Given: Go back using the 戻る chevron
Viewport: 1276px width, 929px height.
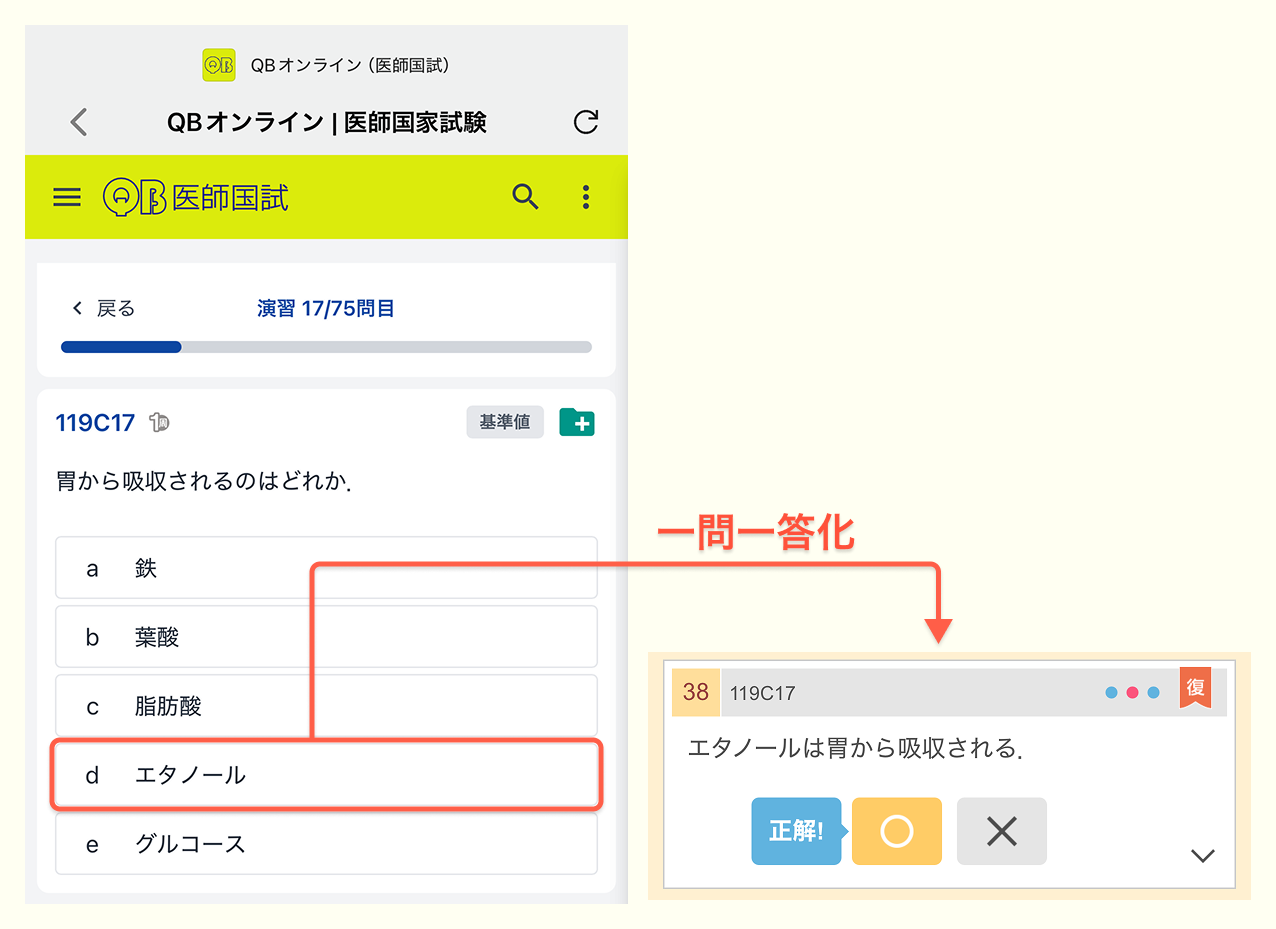Looking at the screenshot, I should coord(102,308).
